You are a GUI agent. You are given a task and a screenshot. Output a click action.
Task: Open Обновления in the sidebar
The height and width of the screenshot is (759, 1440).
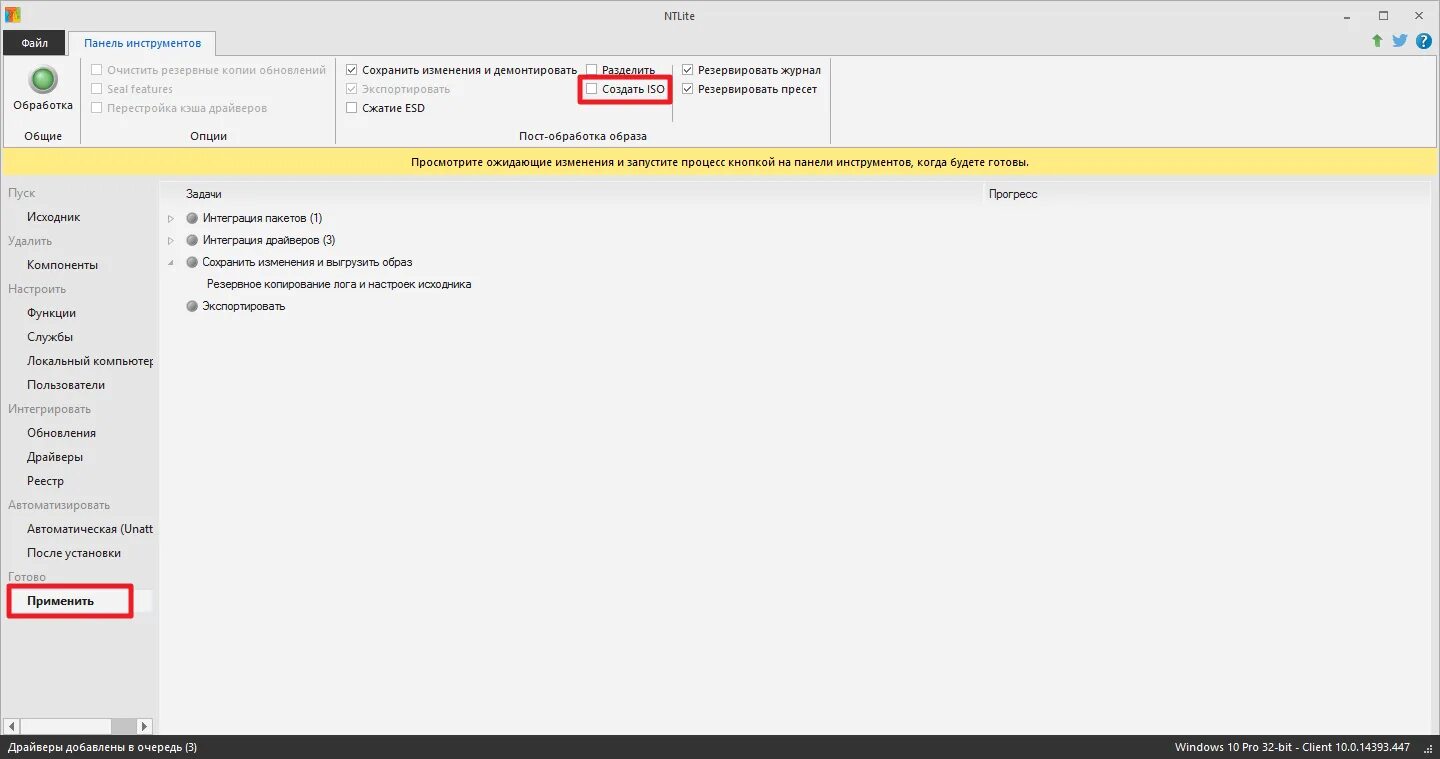tap(62, 433)
